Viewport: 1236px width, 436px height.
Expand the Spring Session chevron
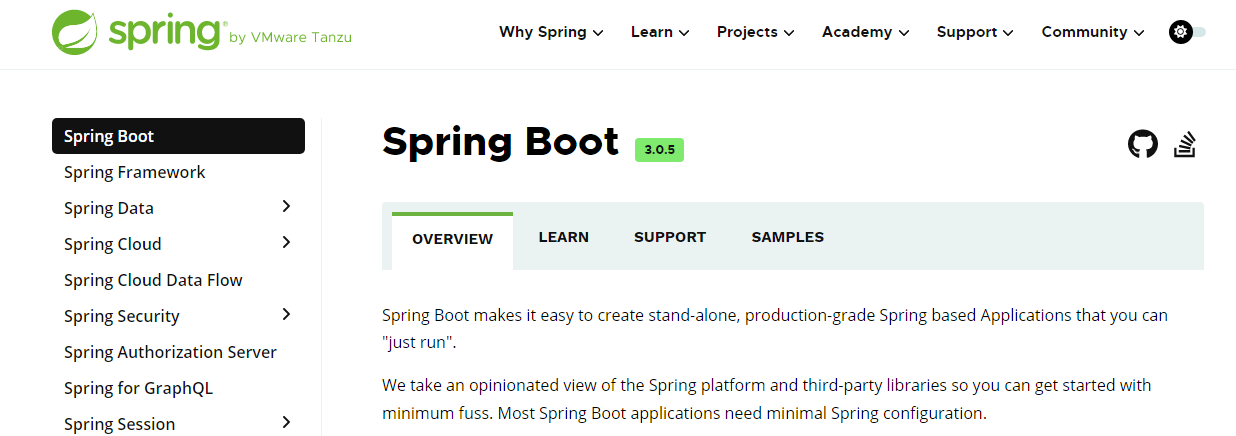pyautogui.click(x=286, y=423)
